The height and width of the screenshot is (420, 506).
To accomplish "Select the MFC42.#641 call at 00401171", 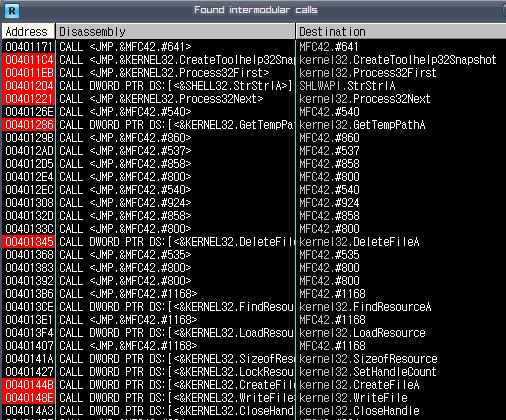I will coord(254,47).
